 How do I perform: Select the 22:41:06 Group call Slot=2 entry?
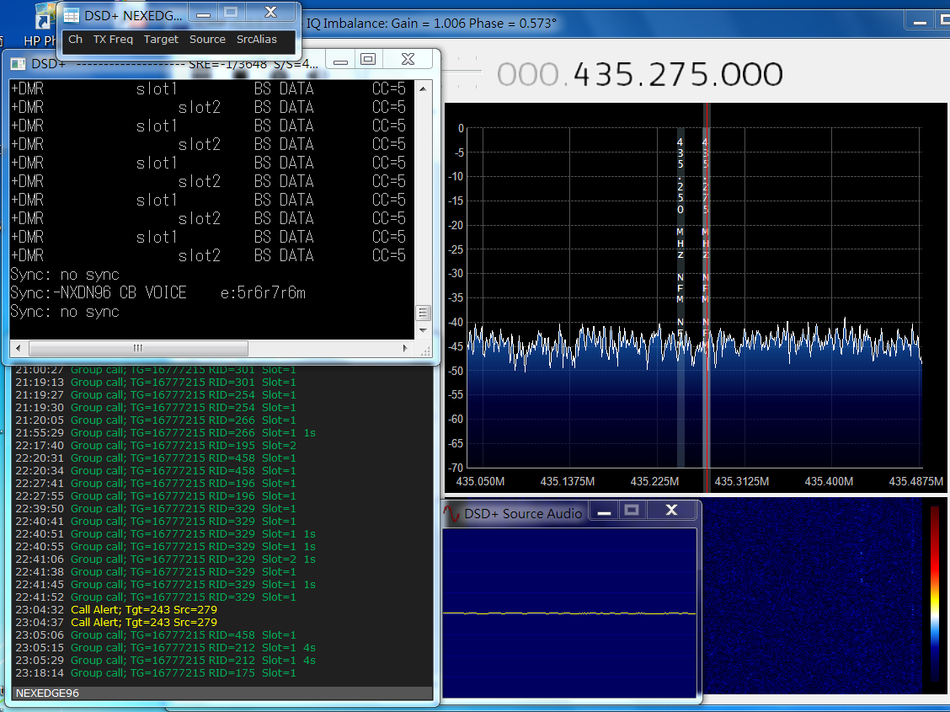tap(165, 559)
